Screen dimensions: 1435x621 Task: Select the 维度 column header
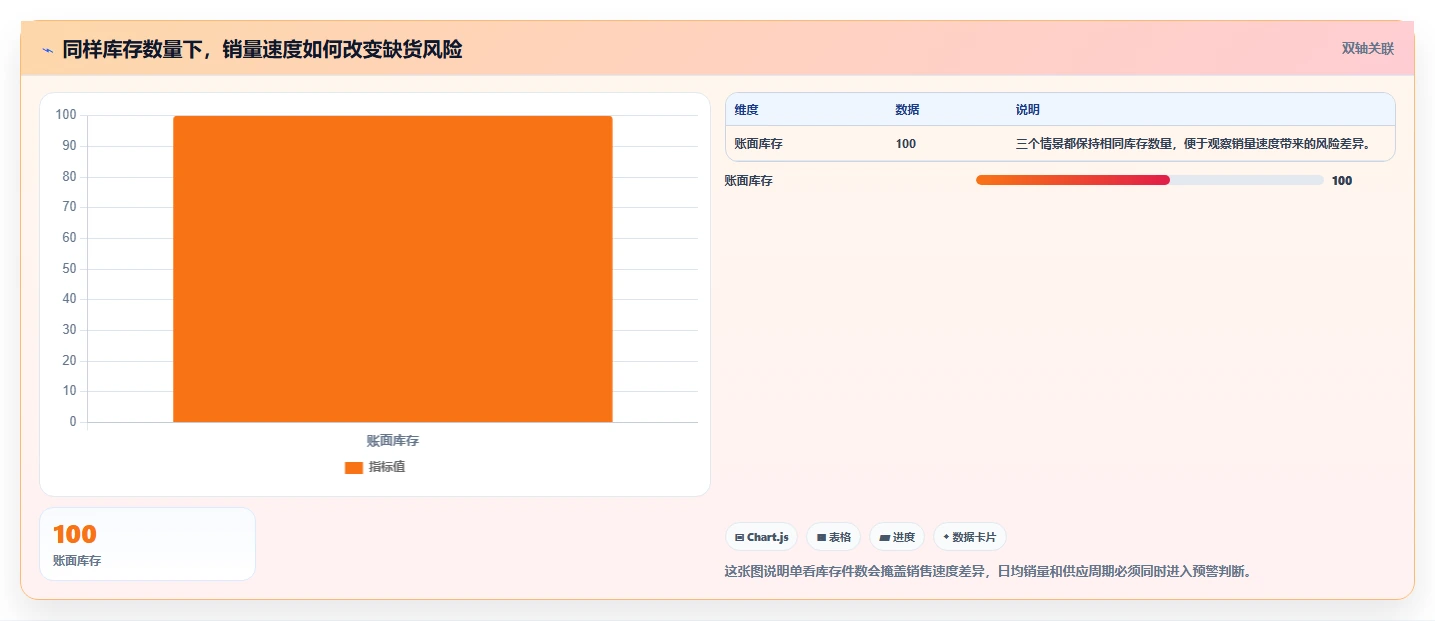[747, 110]
